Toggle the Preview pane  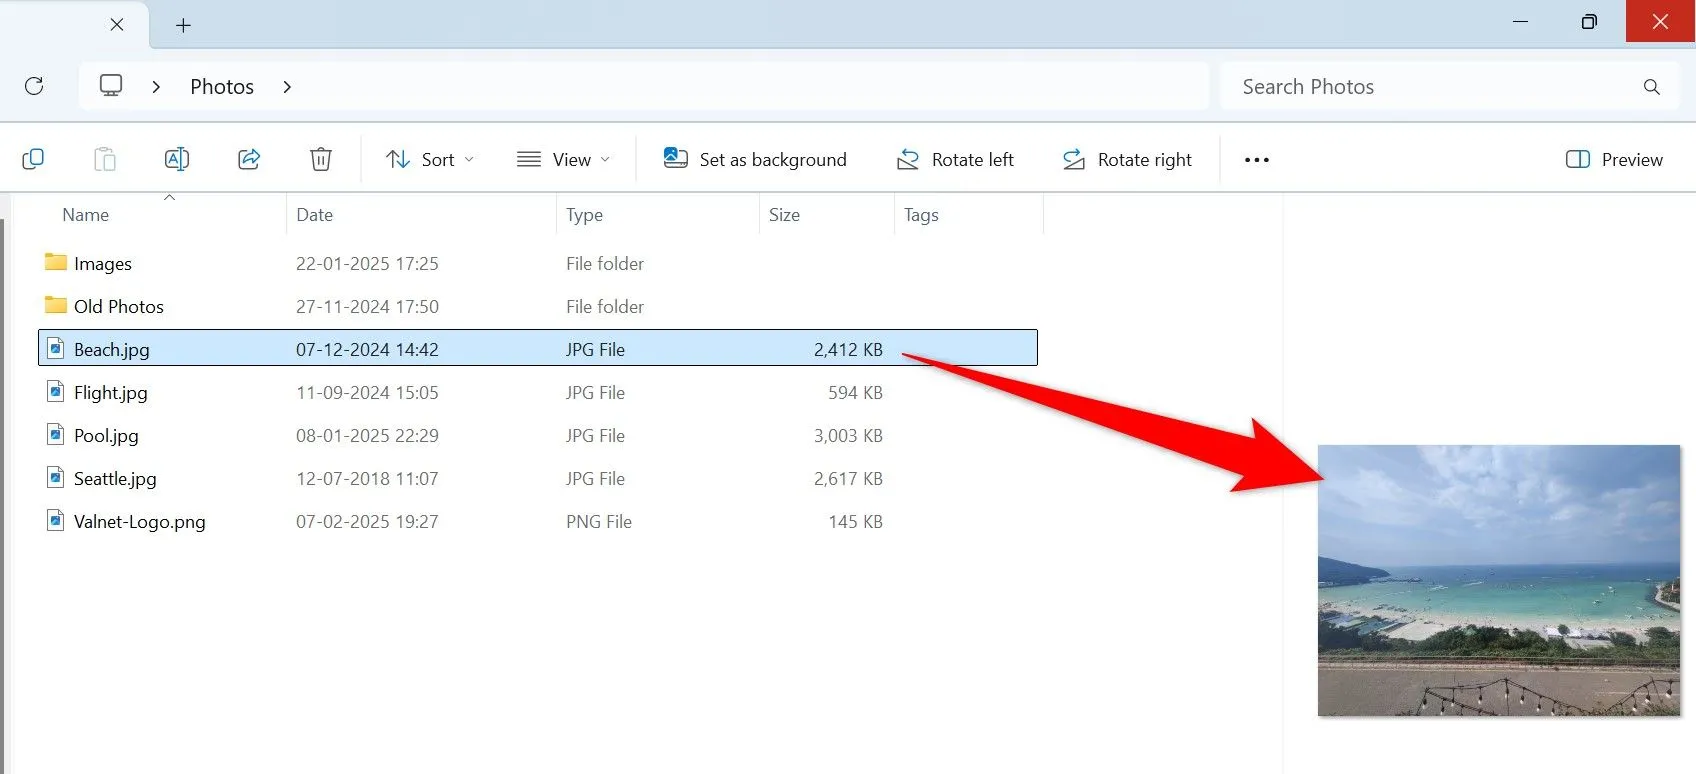click(x=1614, y=159)
